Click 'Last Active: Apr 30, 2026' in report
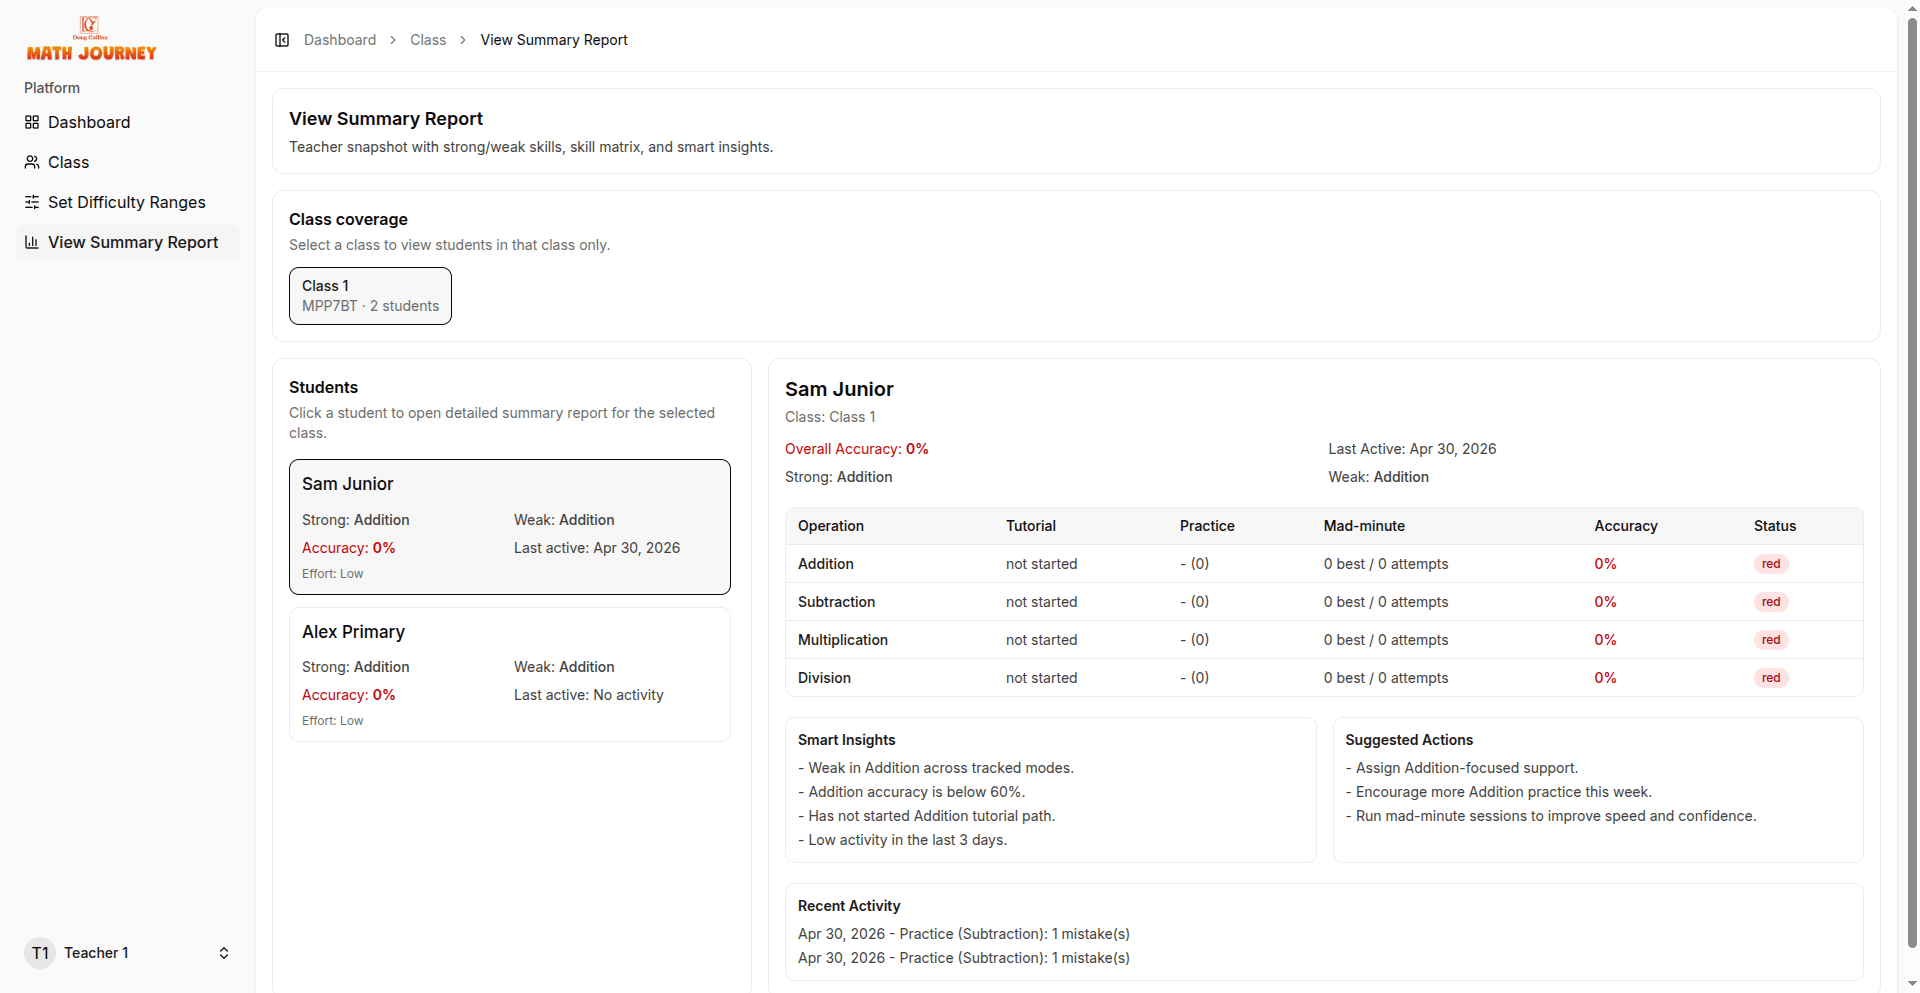The image size is (1920, 993). [1412, 449]
